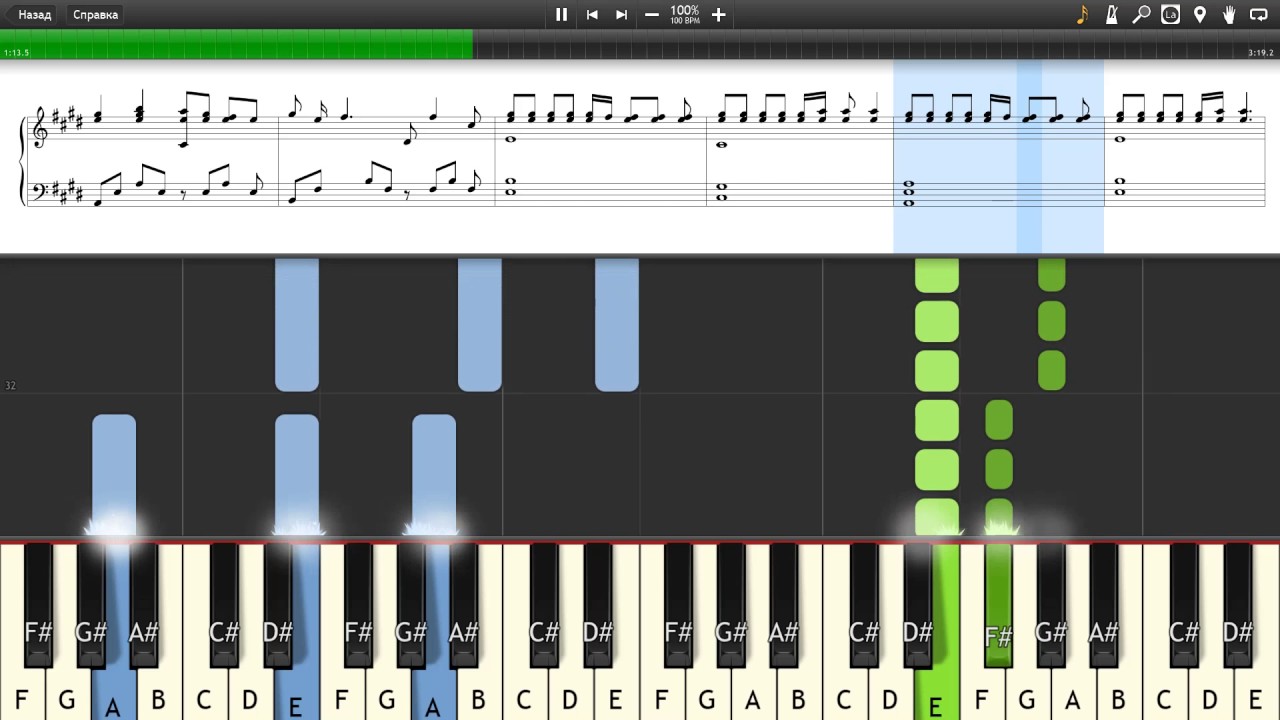Image resolution: width=1280 pixels, height=720 pixels.
Task: Open the zoom magnifier tool
Action: [x=1141, y=15]
